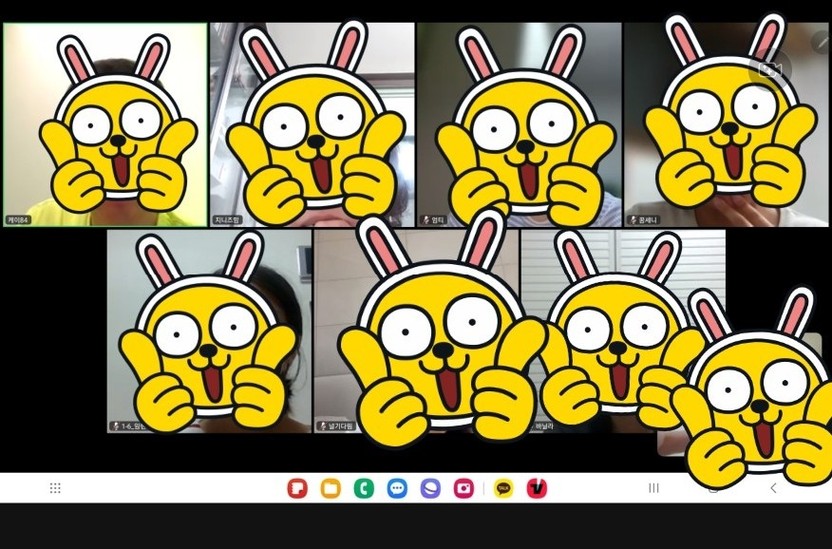832x549 pixels.
Task: Tap the recent apps navigation button
Action: [x=654, y=487]
